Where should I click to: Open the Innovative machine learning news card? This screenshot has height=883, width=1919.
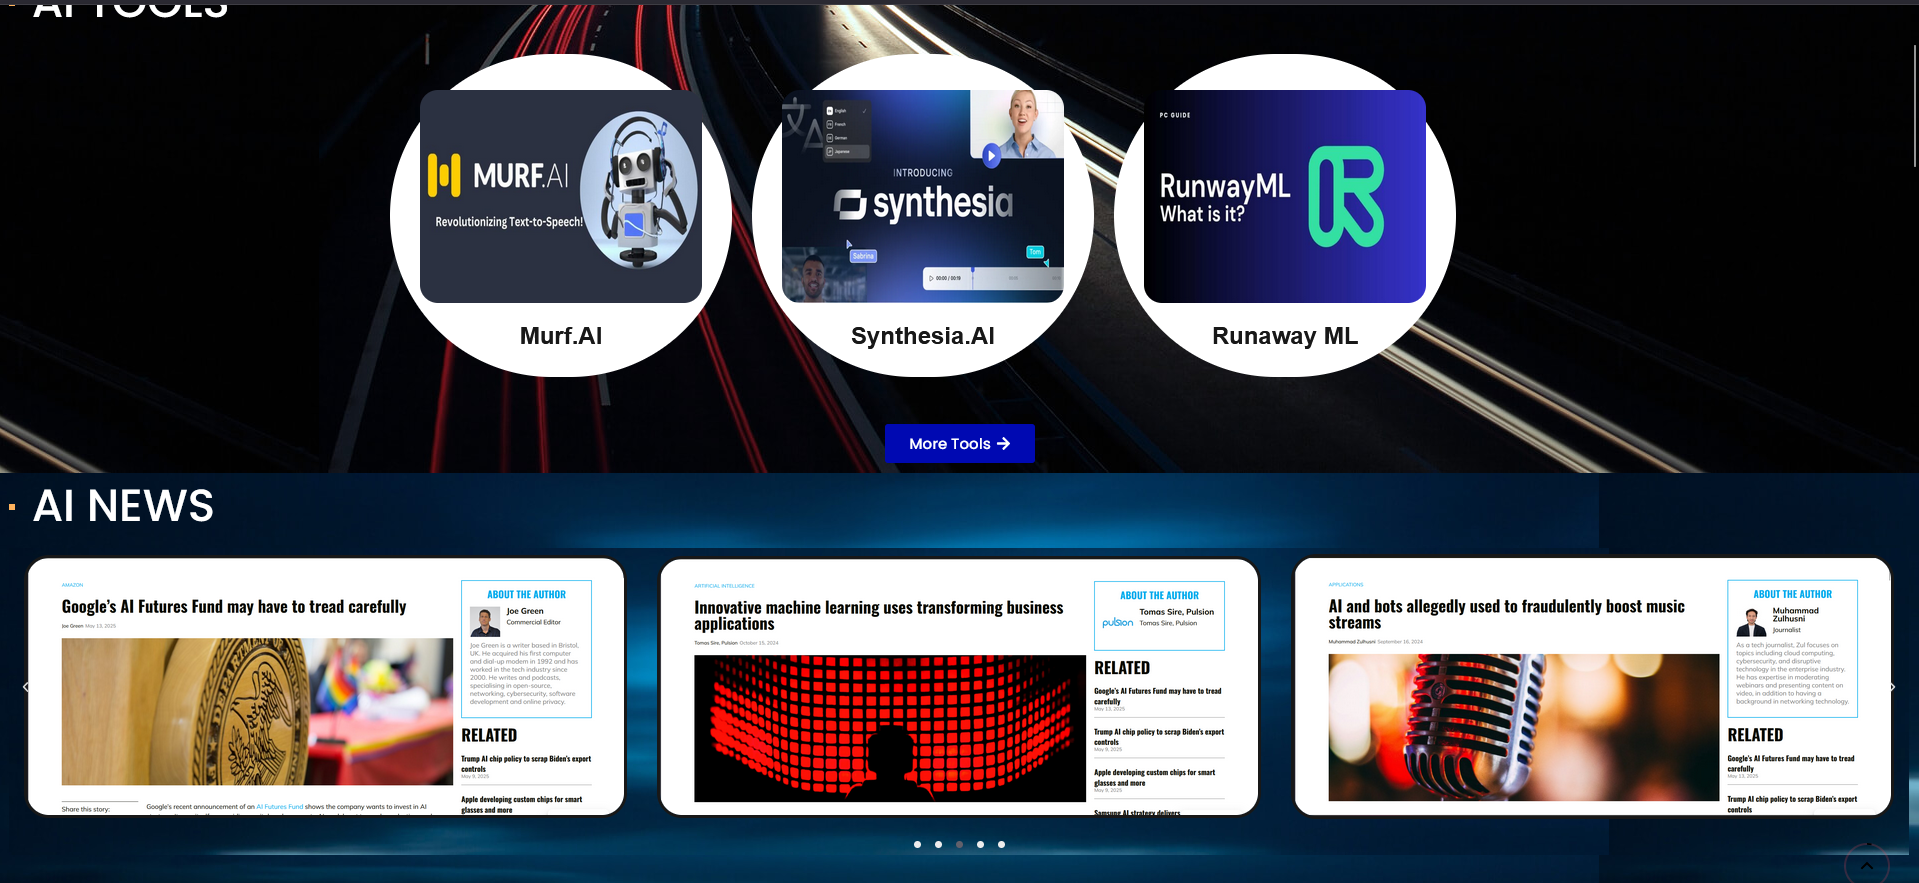(959, 687)
